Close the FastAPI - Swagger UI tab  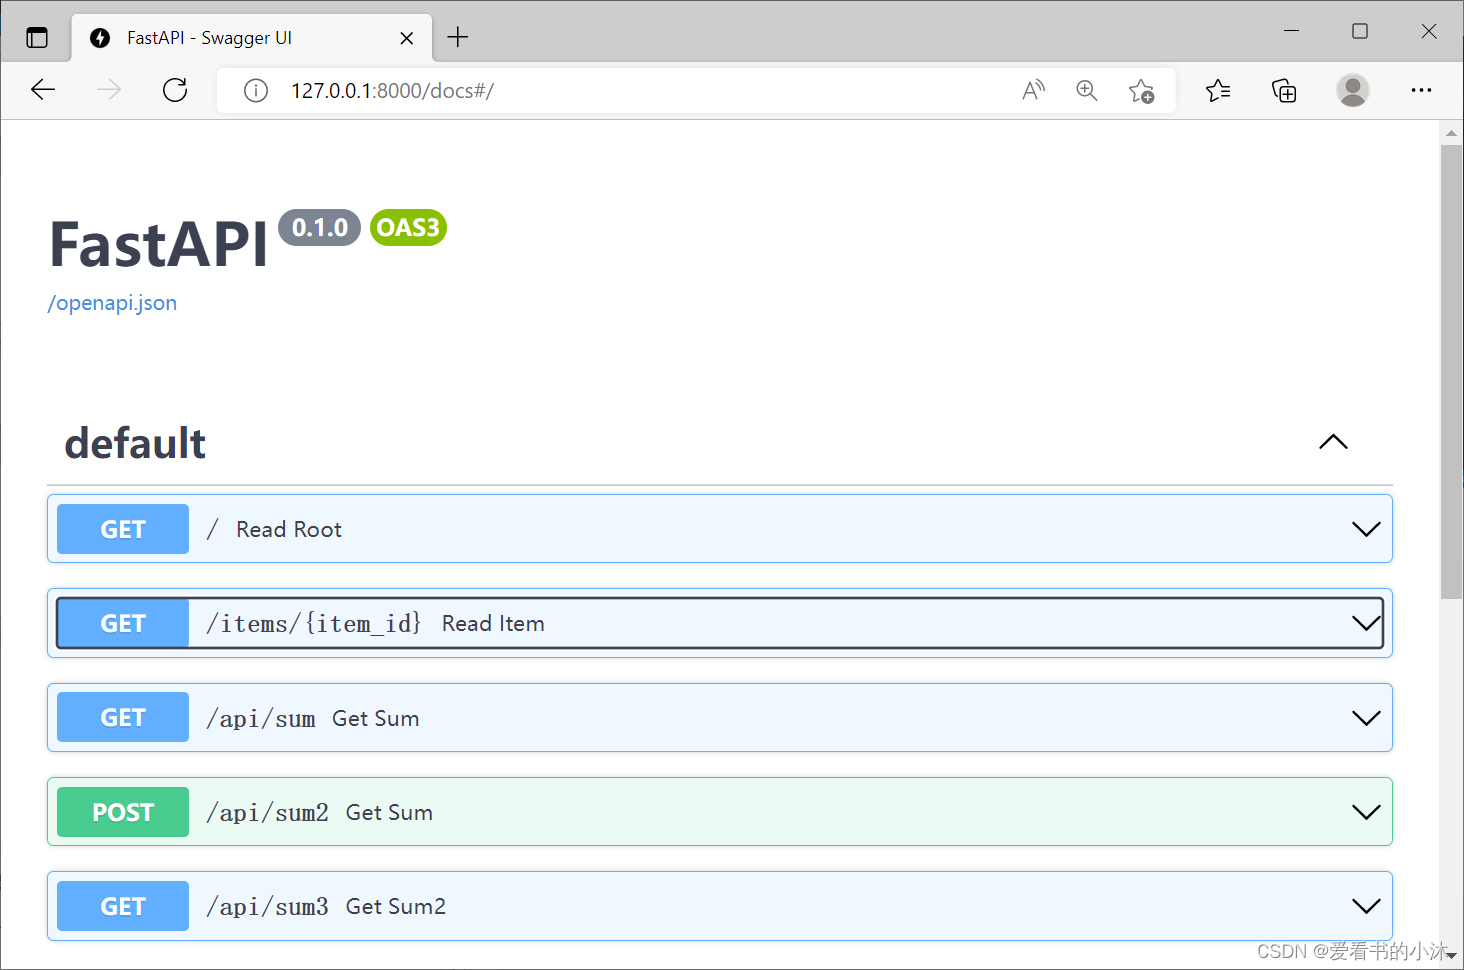click(407, 38)
